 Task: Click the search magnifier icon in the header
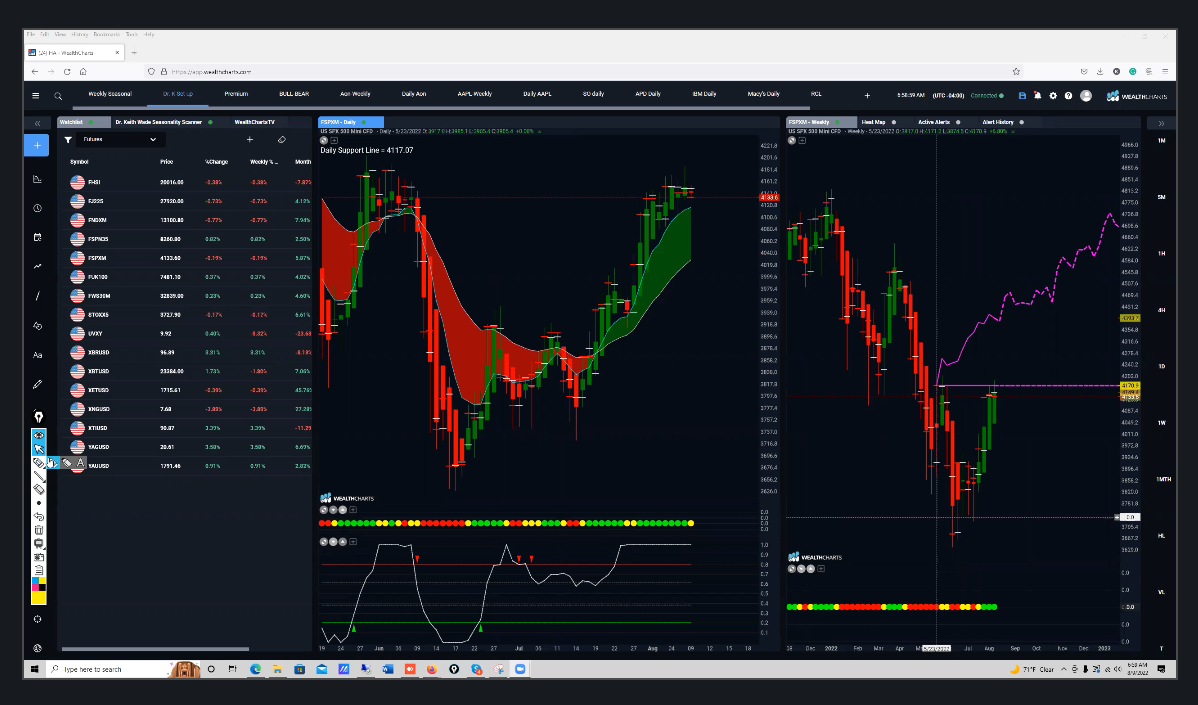click(x=58, y=96)
